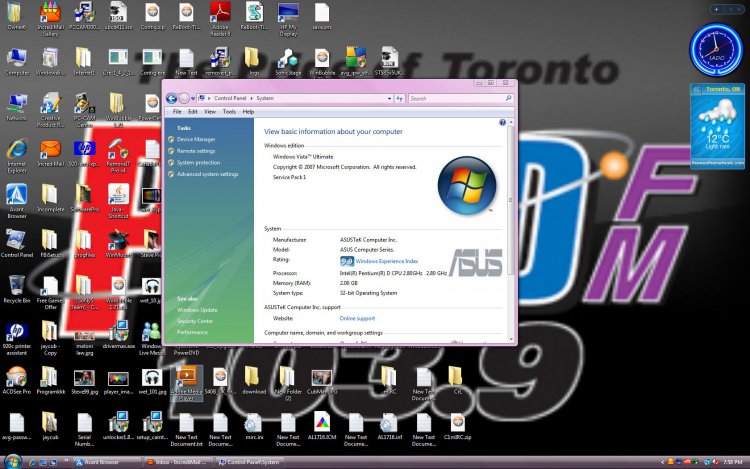Open Security Center under See also
The width and height of the screenshot is (750, 469).
coord(195,321)
